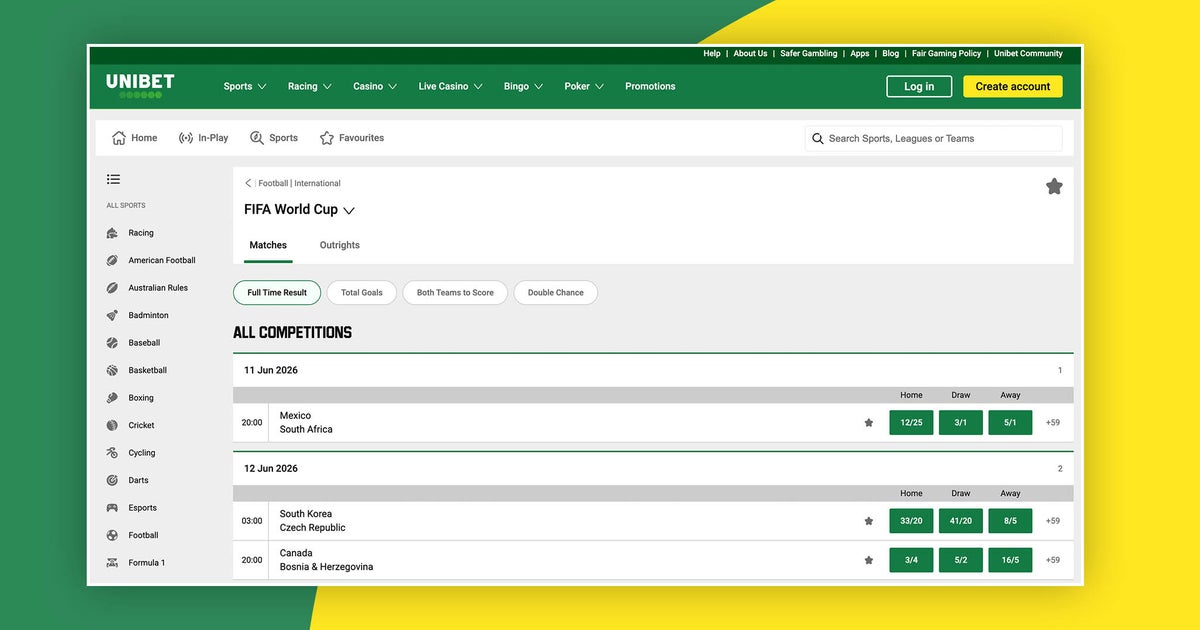
Task: Click the Baseball icon in the sidebar
Action: click(x=112, y=343)
